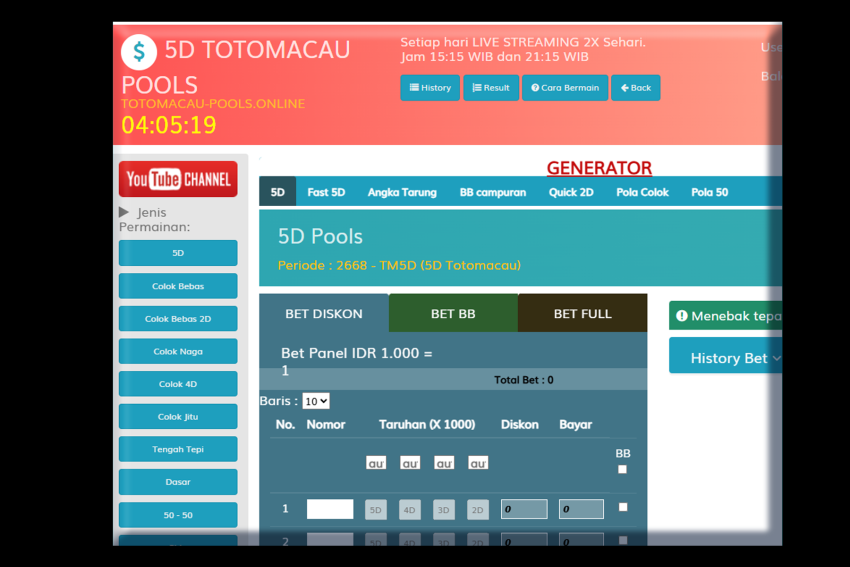This screenshot has height=567, width=850.
Task: Choose Colok Naga game type
Action: click(178, 351)
